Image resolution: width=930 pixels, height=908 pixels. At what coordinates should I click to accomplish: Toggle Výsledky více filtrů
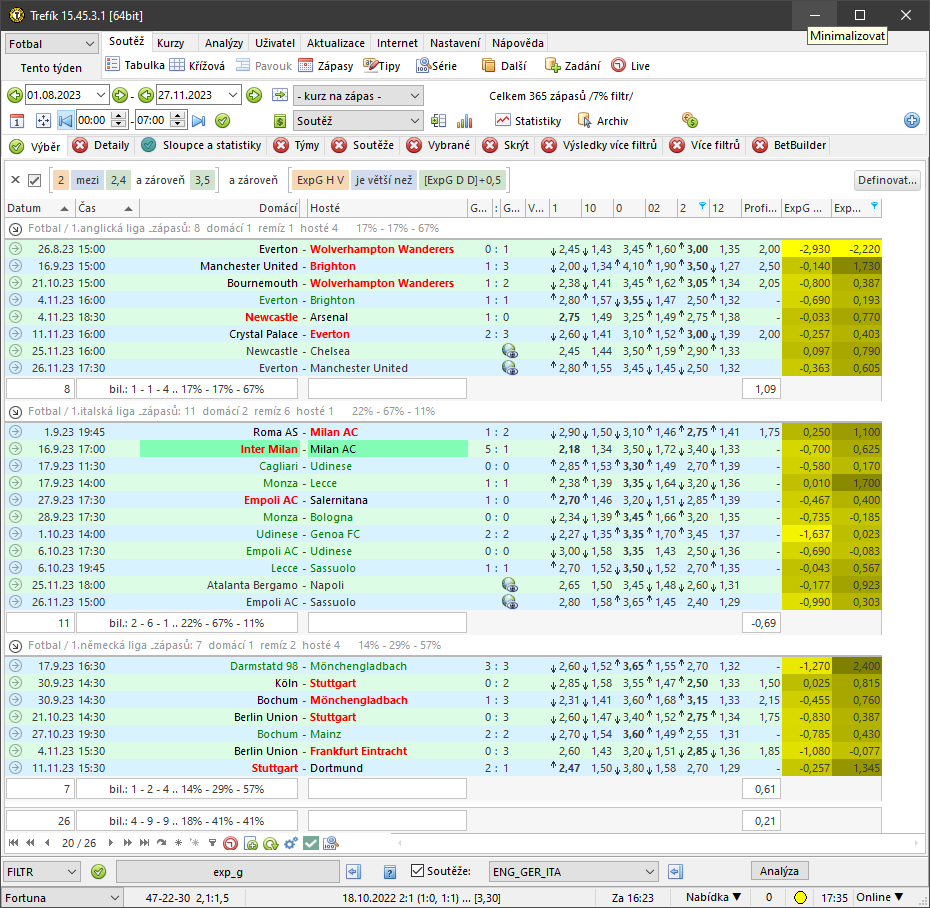pos(599,145)
